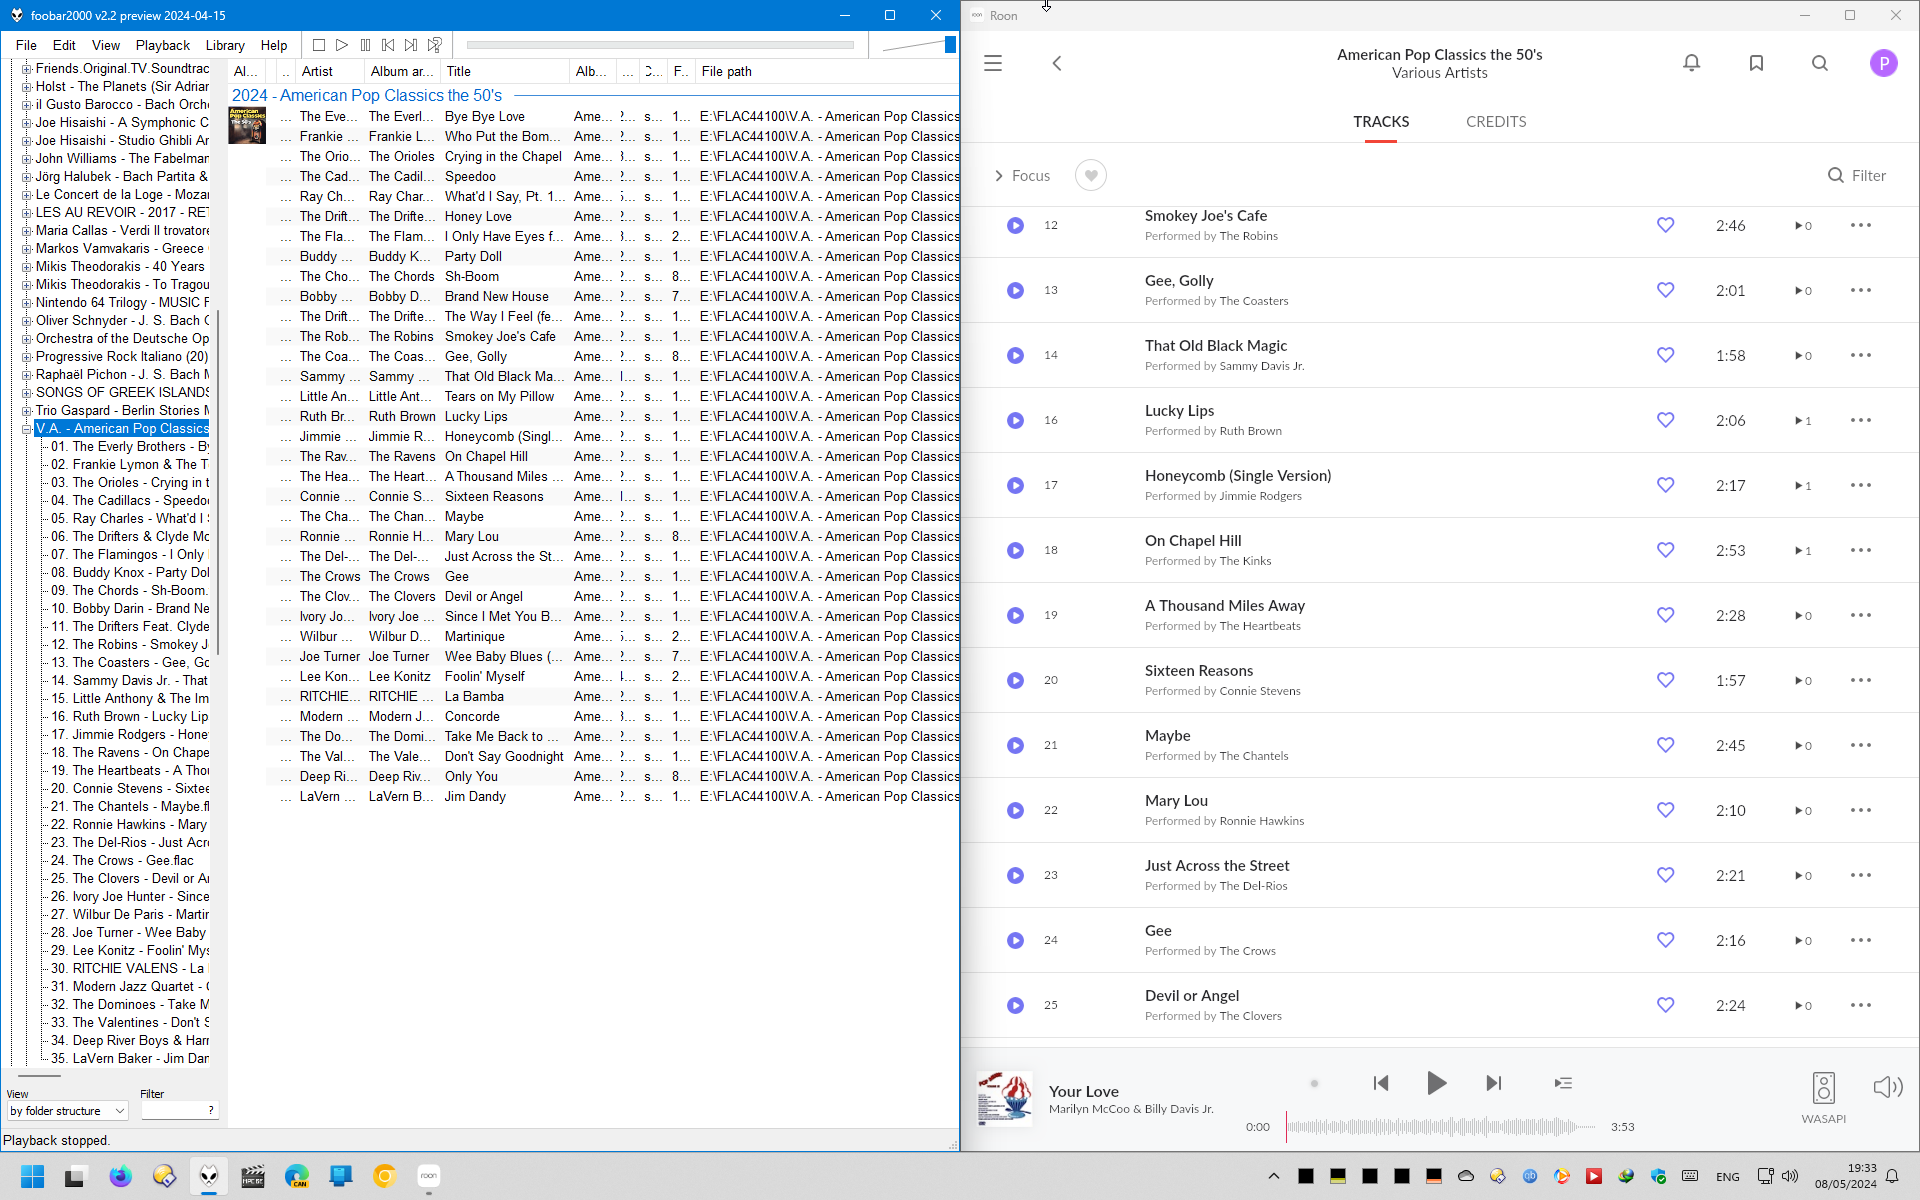
Task: Open more options for Sixteen Reasons
Action: (1861, 680)
